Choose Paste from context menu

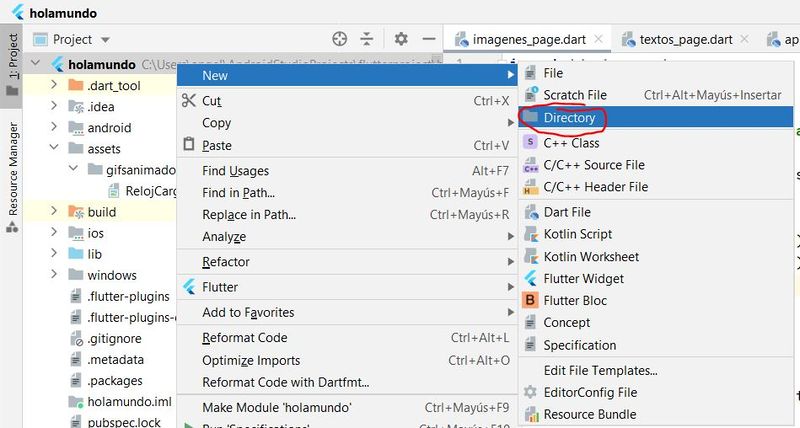[347, 145]
